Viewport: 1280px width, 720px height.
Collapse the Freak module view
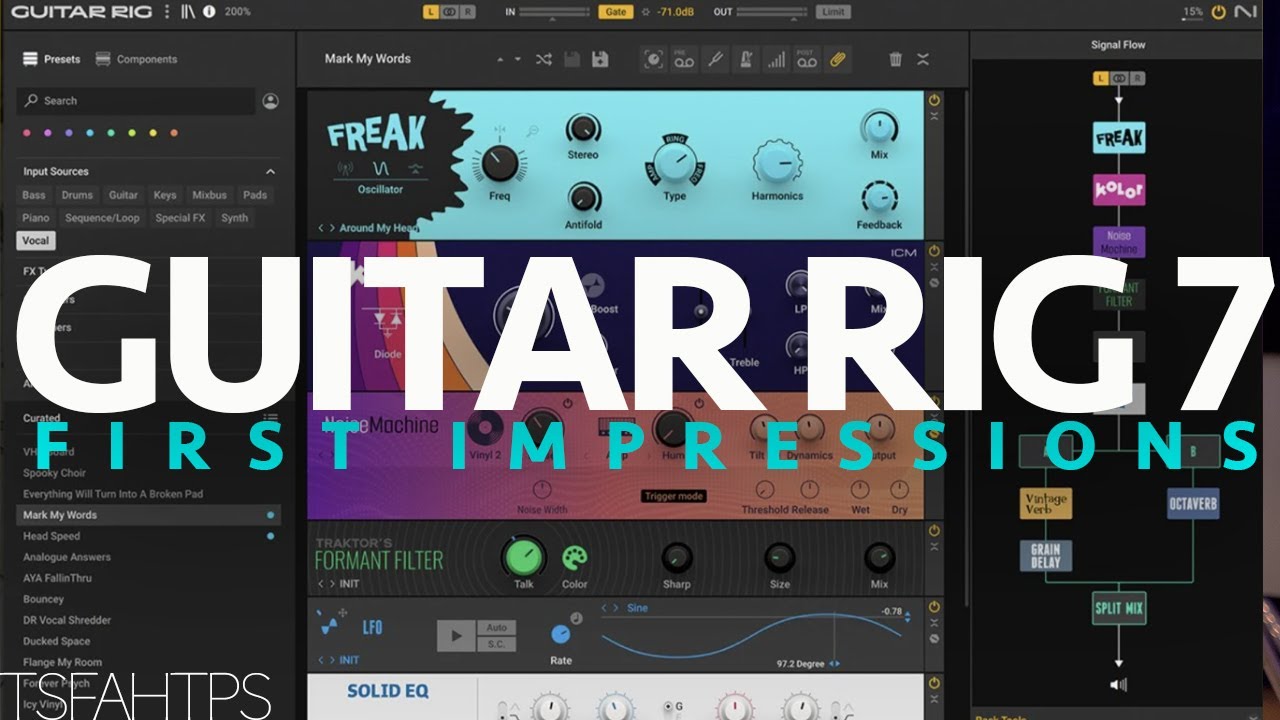[x=934, y=117]
